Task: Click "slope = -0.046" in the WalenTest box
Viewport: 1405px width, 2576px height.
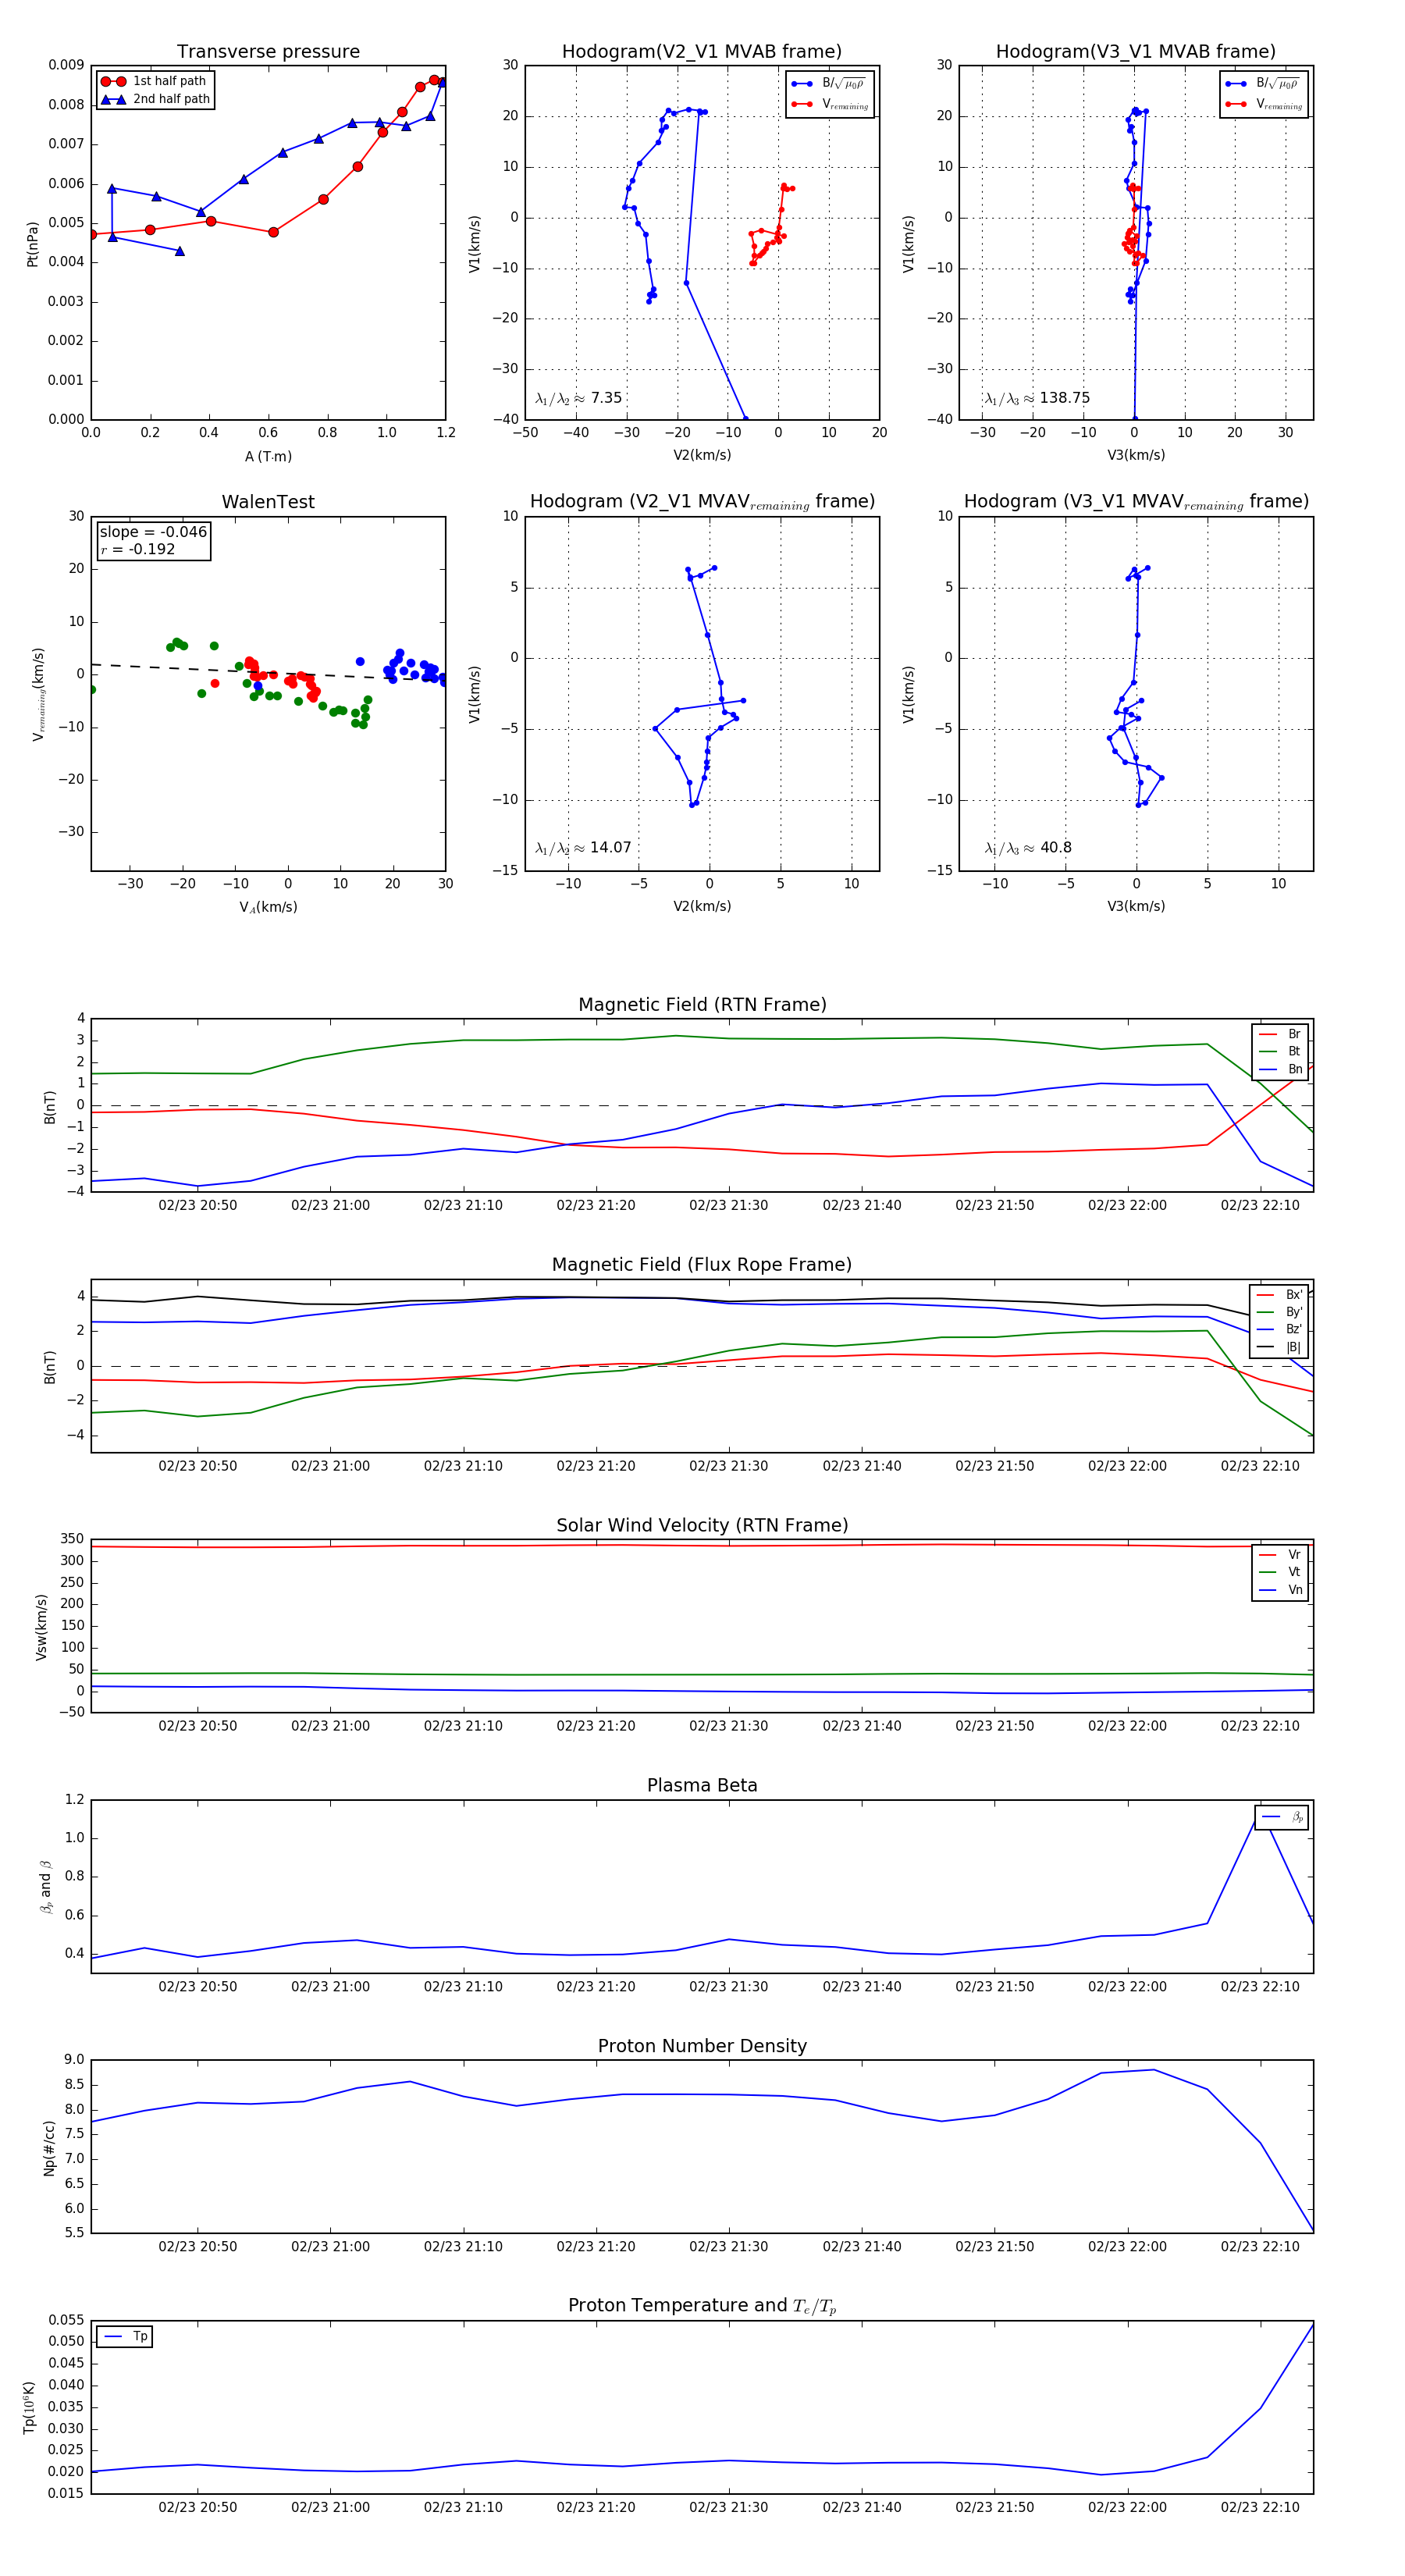Action: click(x=153, y=532)
